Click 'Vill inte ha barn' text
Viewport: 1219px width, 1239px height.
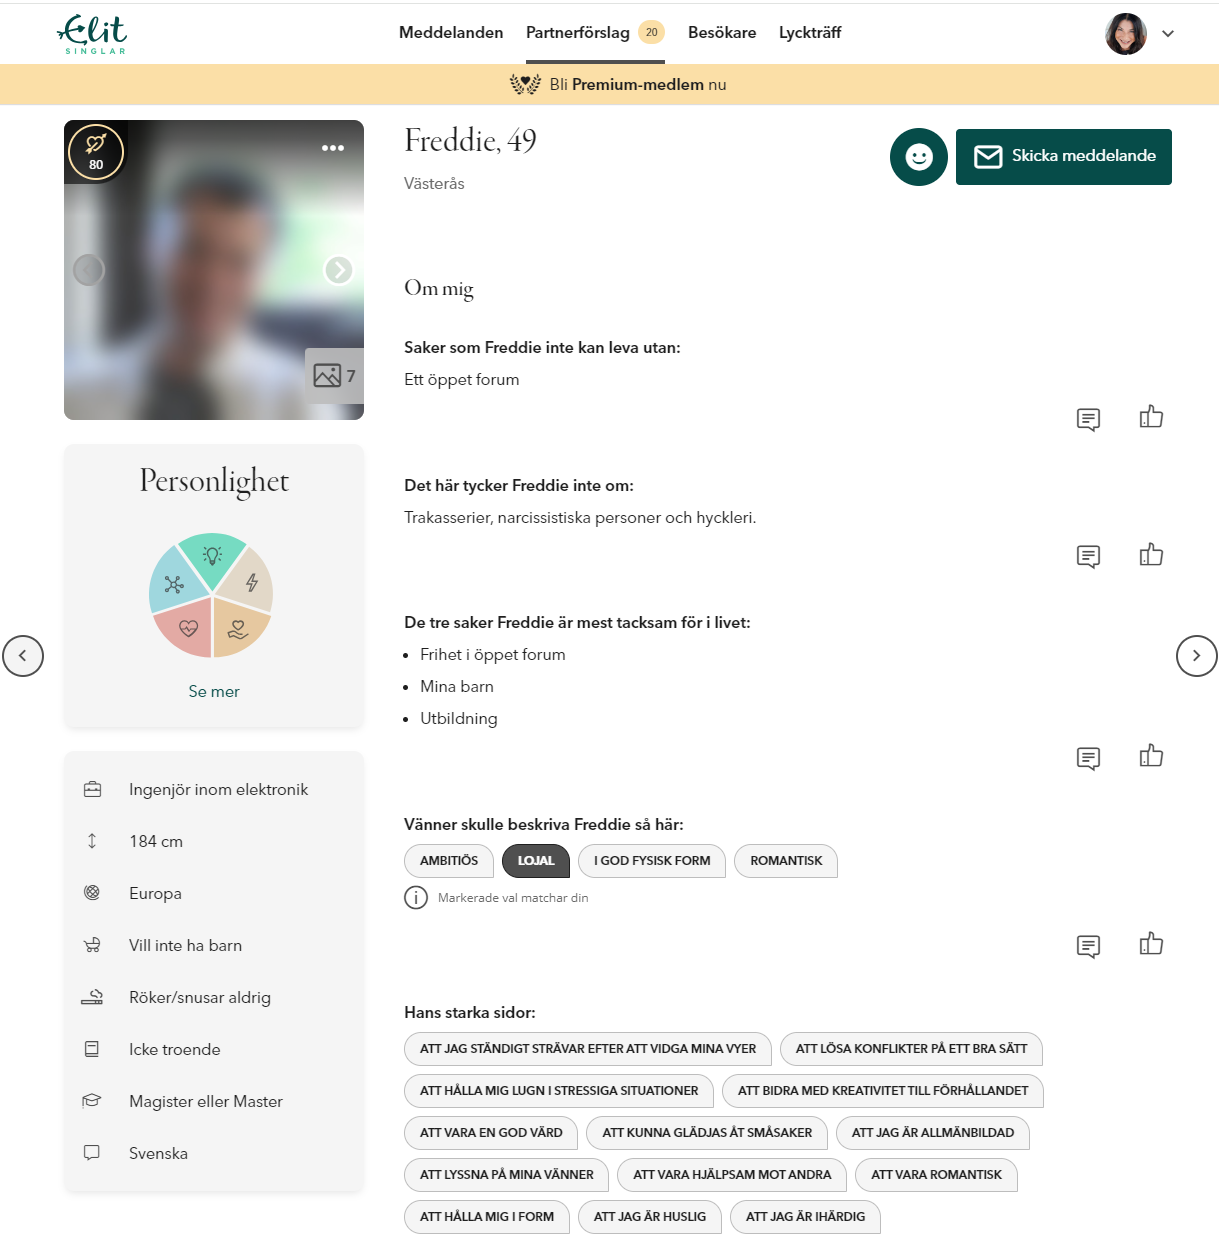point(185,946)
